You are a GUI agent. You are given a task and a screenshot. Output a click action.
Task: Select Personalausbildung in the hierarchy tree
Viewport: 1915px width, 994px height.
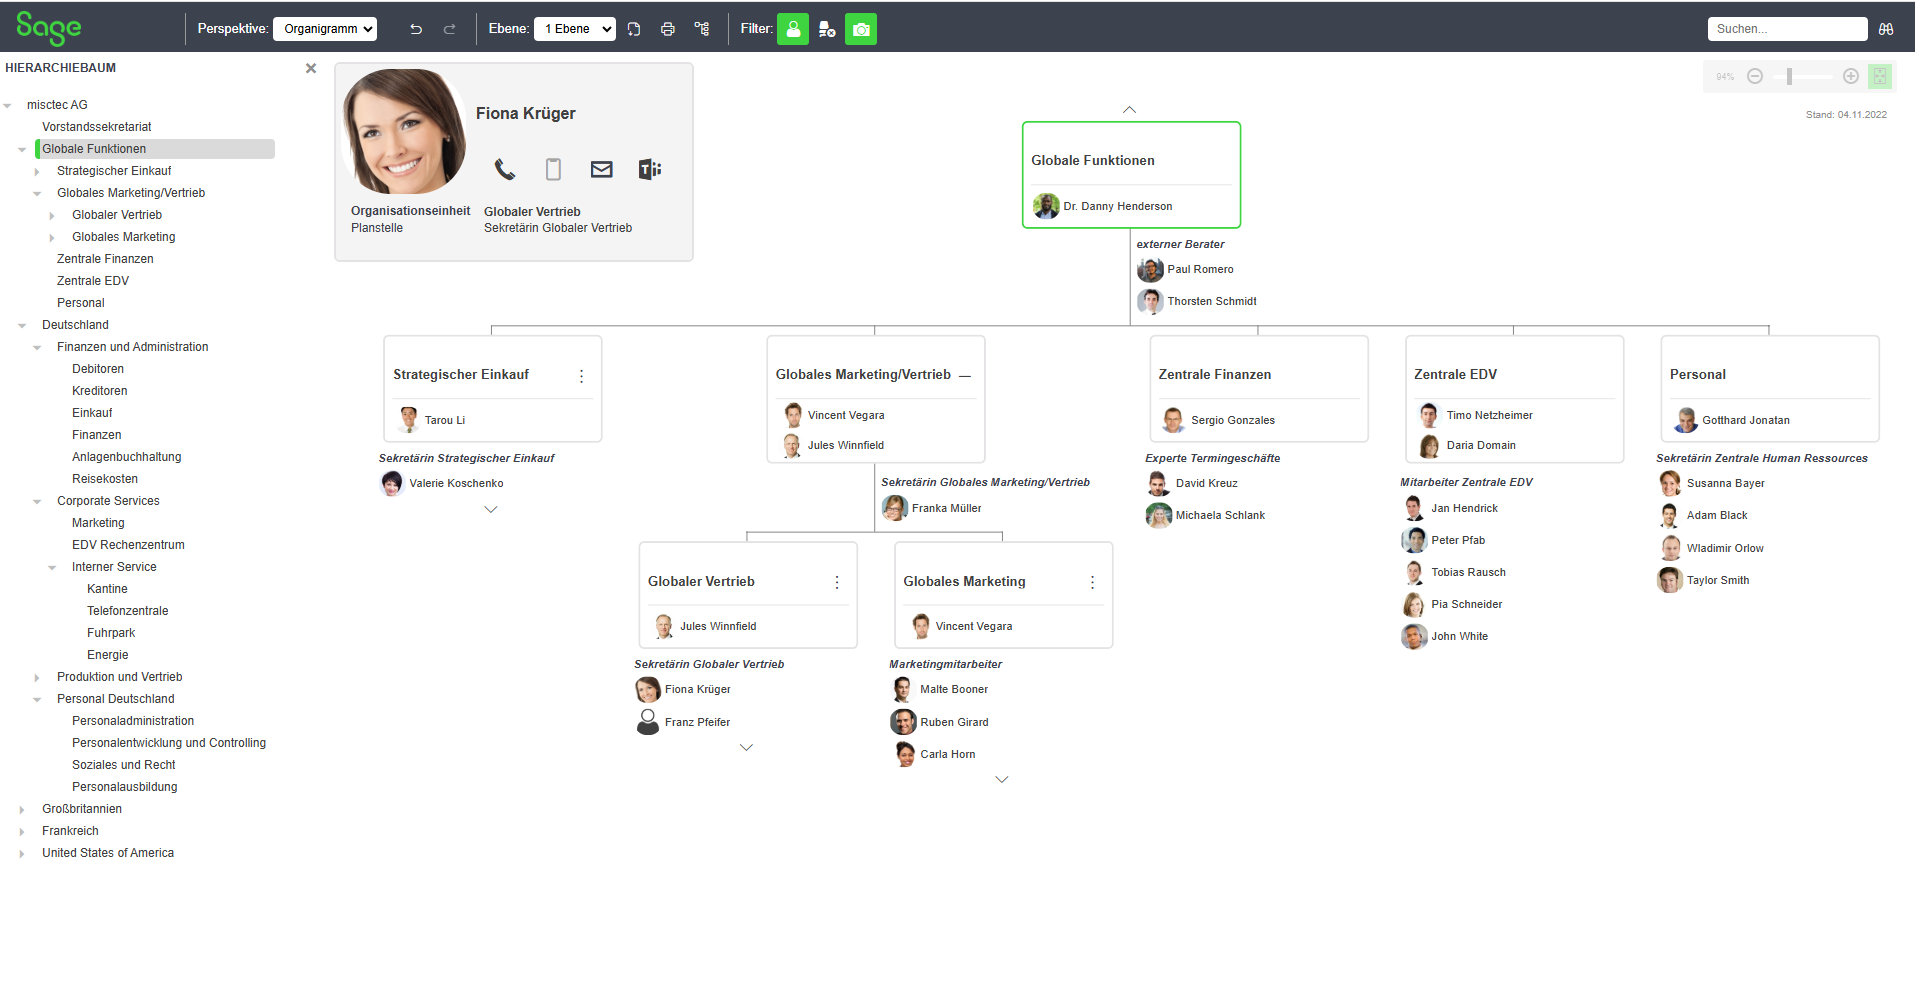click(x=125, y=787)
